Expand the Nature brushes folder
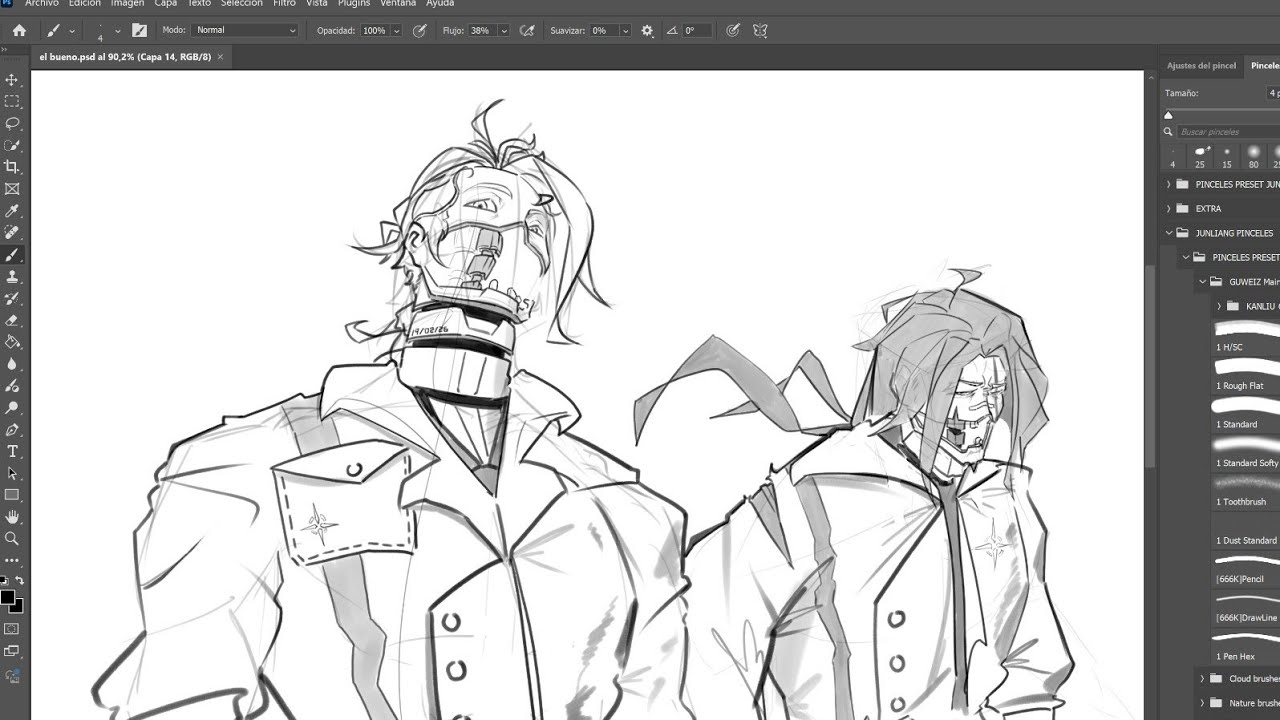 1202,703
